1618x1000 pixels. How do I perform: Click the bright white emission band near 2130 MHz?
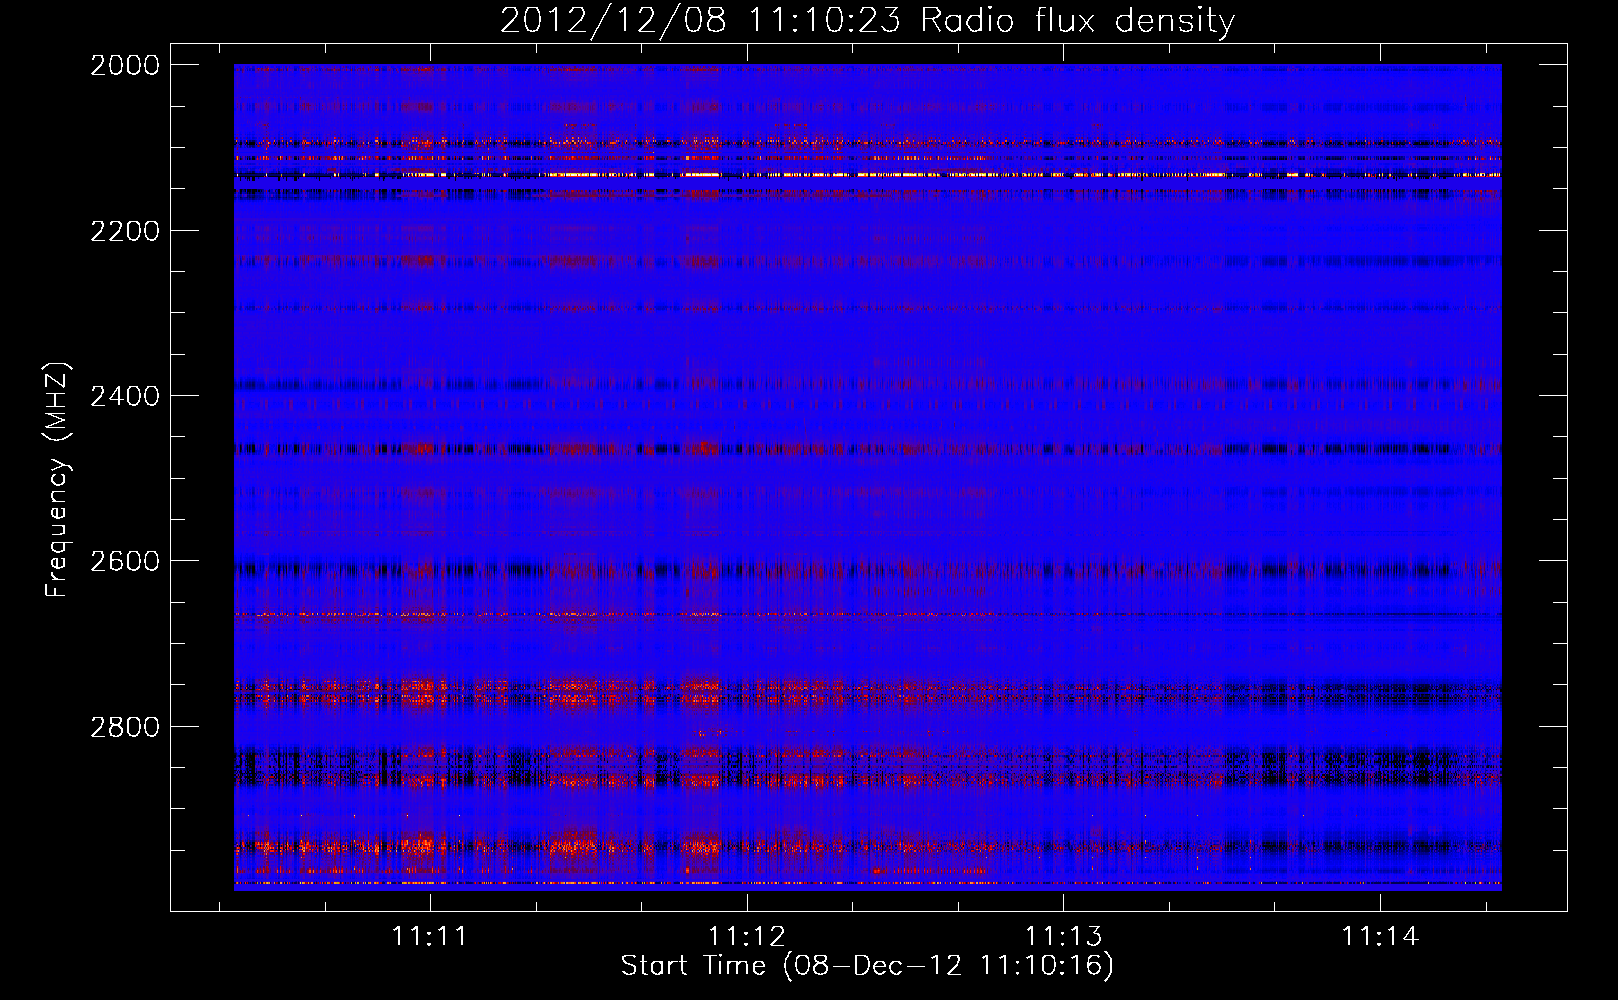point(867,175)
